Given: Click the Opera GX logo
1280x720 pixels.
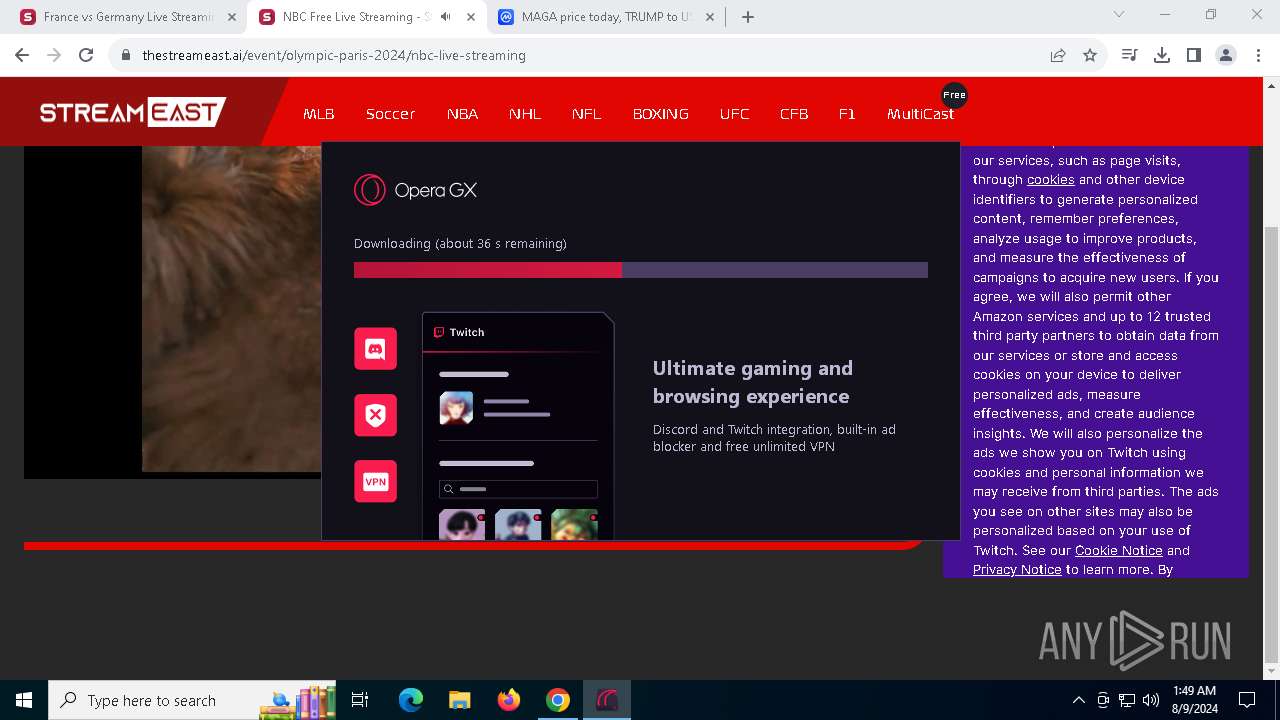Looking at the screenshot, I should 415,190.
